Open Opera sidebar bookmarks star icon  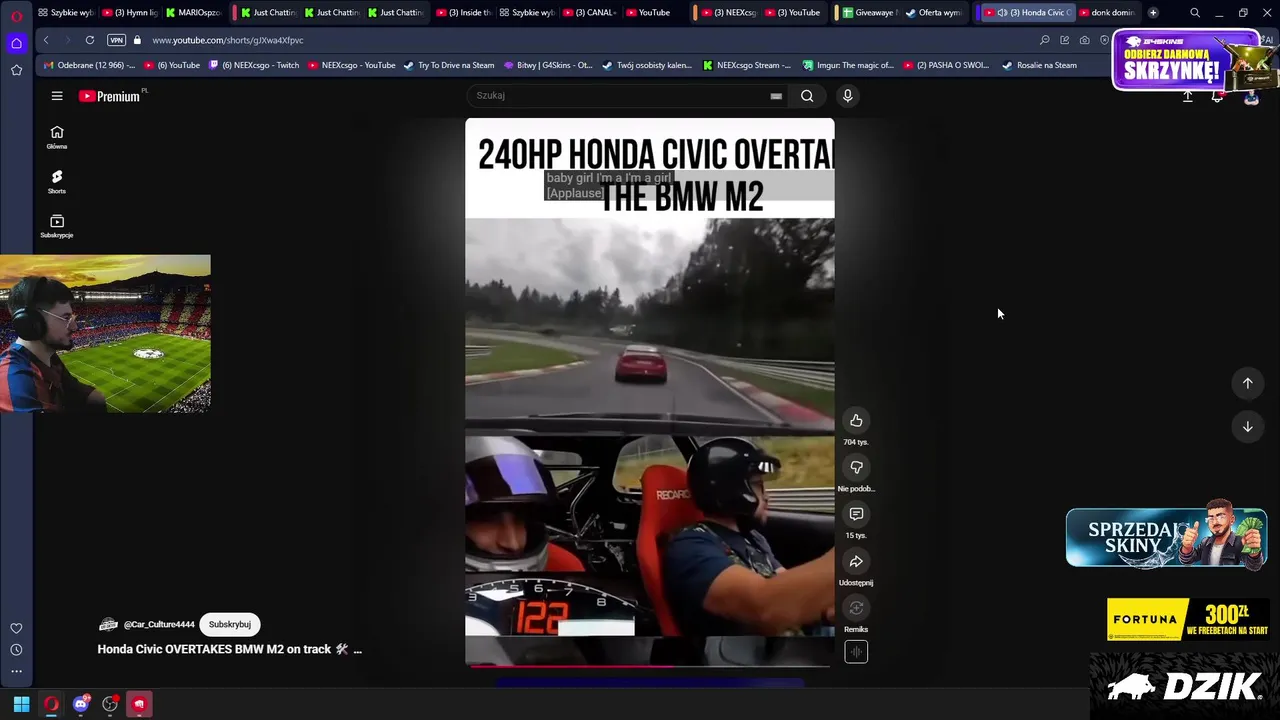(16, 70)
